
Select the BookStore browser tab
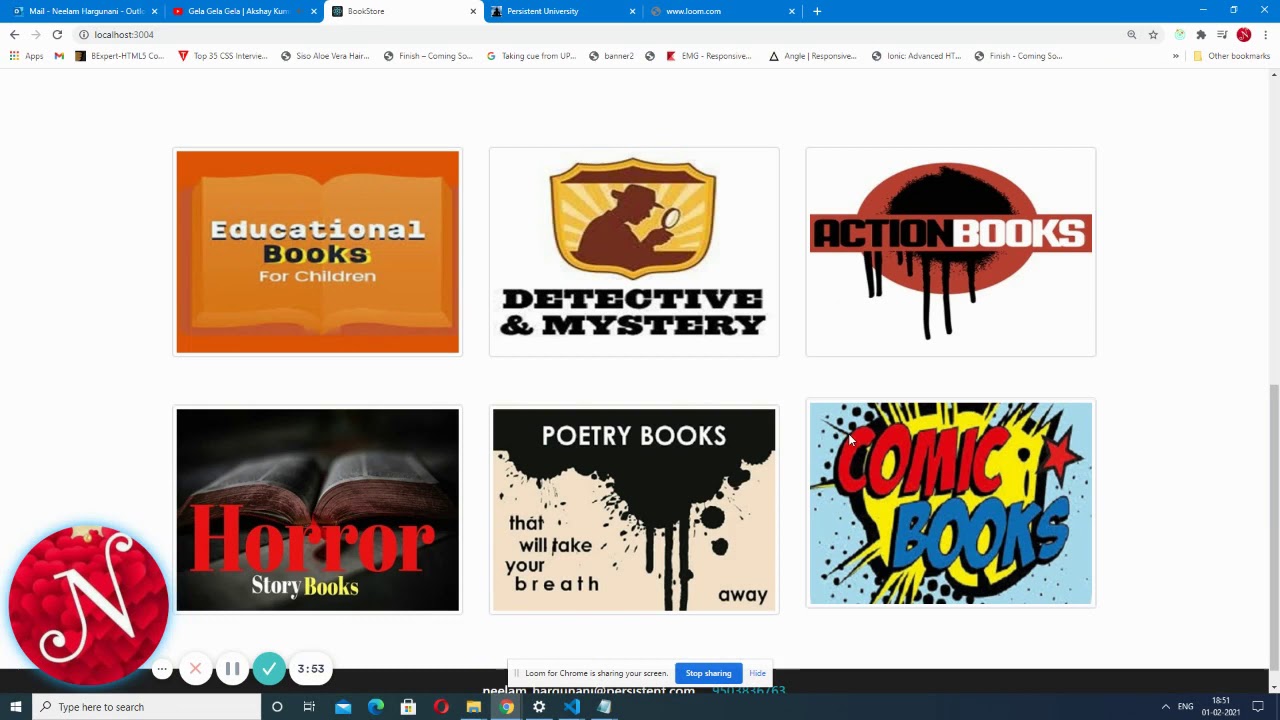(x=400, y=11)
